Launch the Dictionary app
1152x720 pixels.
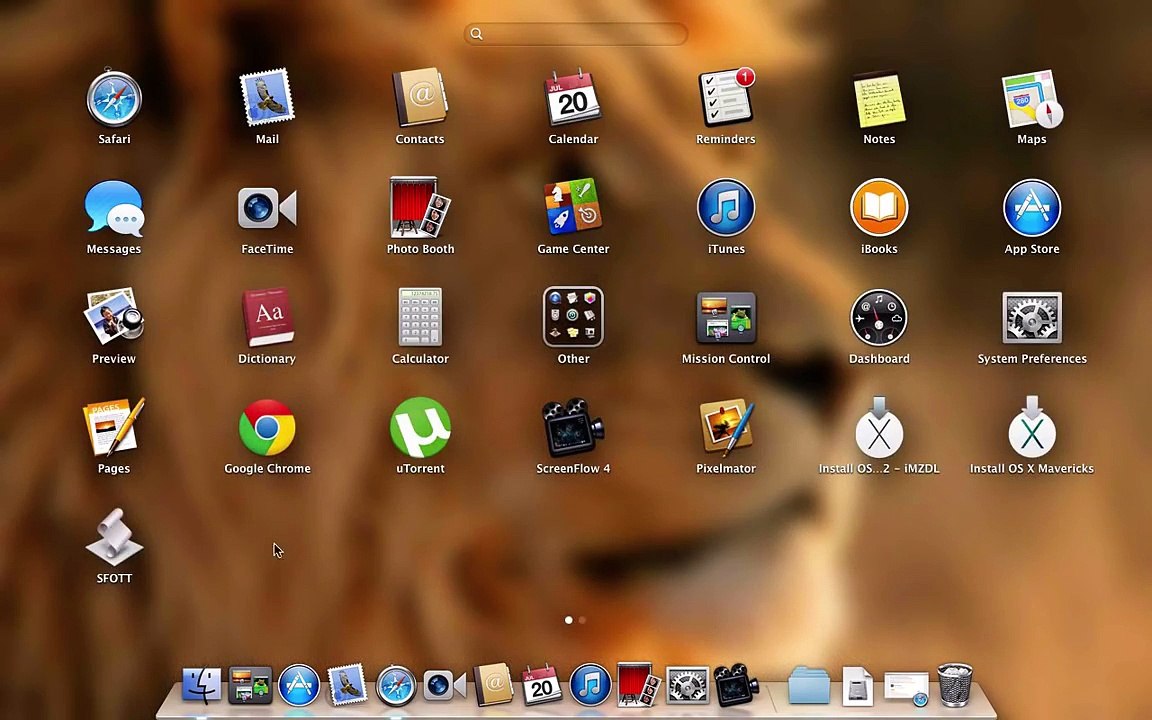267,317
